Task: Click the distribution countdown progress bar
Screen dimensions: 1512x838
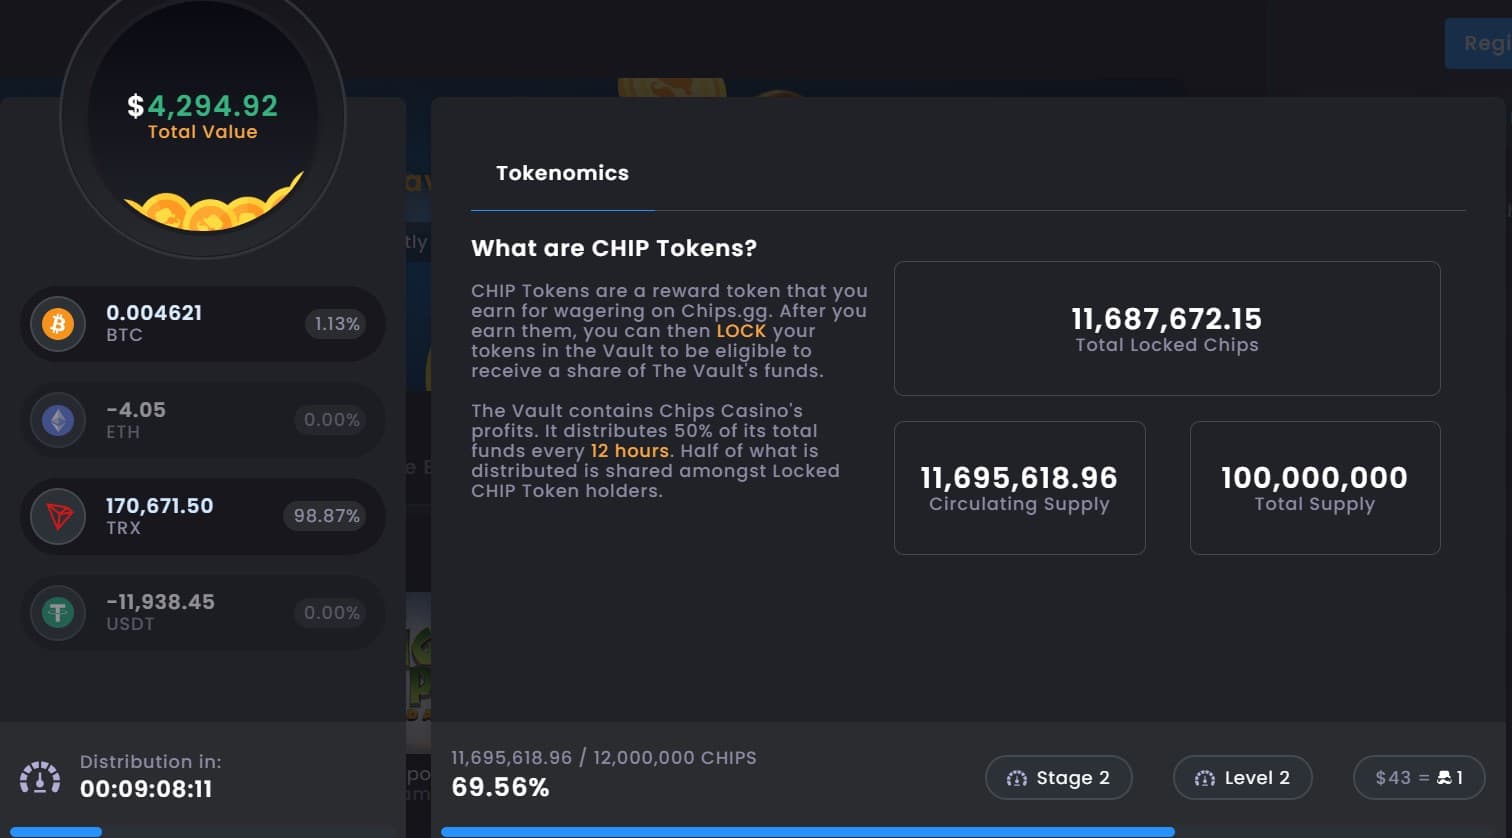Action: tap(55, 832)
